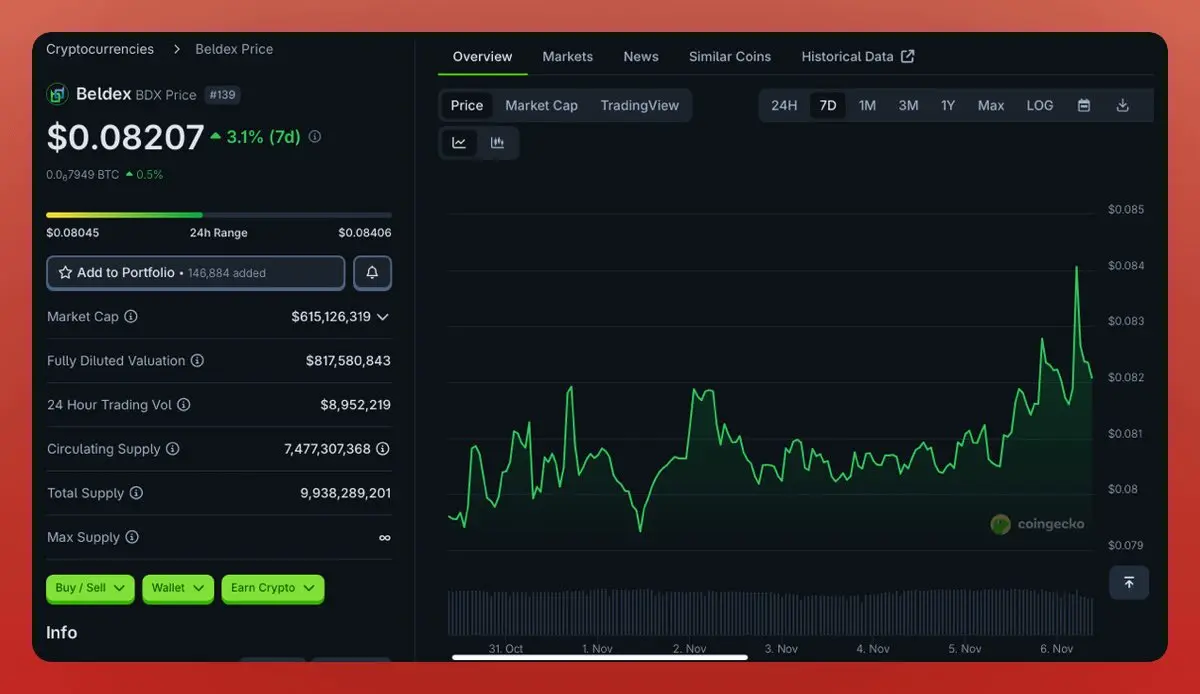
Task: Click the 9,938,289,201 total supply value
Action: [x=346, y=493]
